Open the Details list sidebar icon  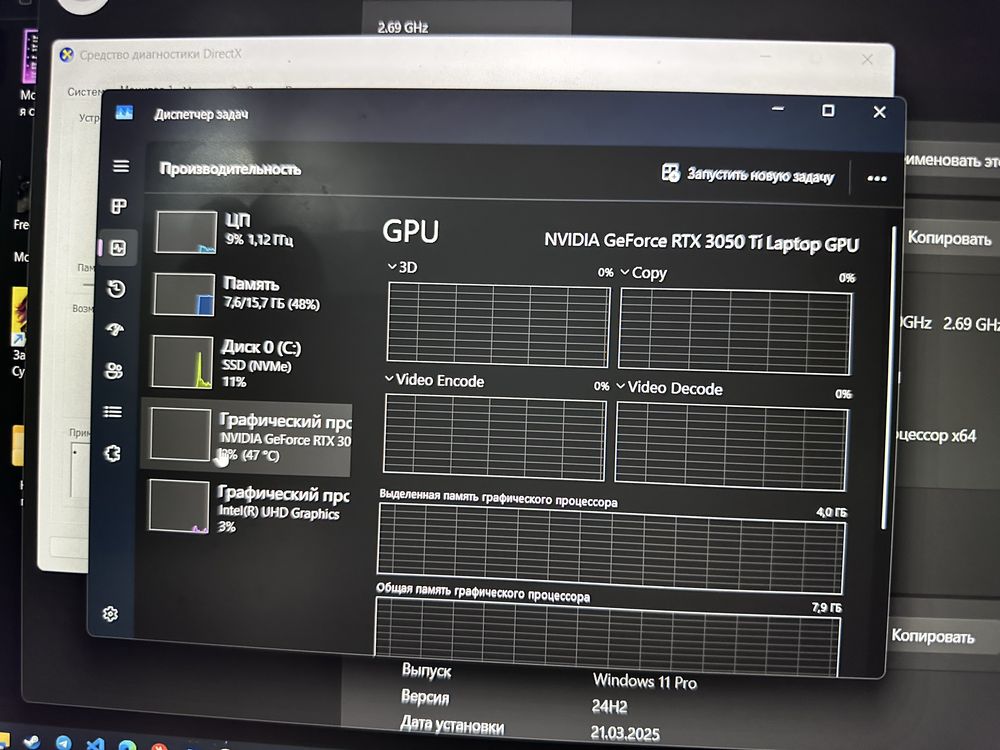point(113,412)
